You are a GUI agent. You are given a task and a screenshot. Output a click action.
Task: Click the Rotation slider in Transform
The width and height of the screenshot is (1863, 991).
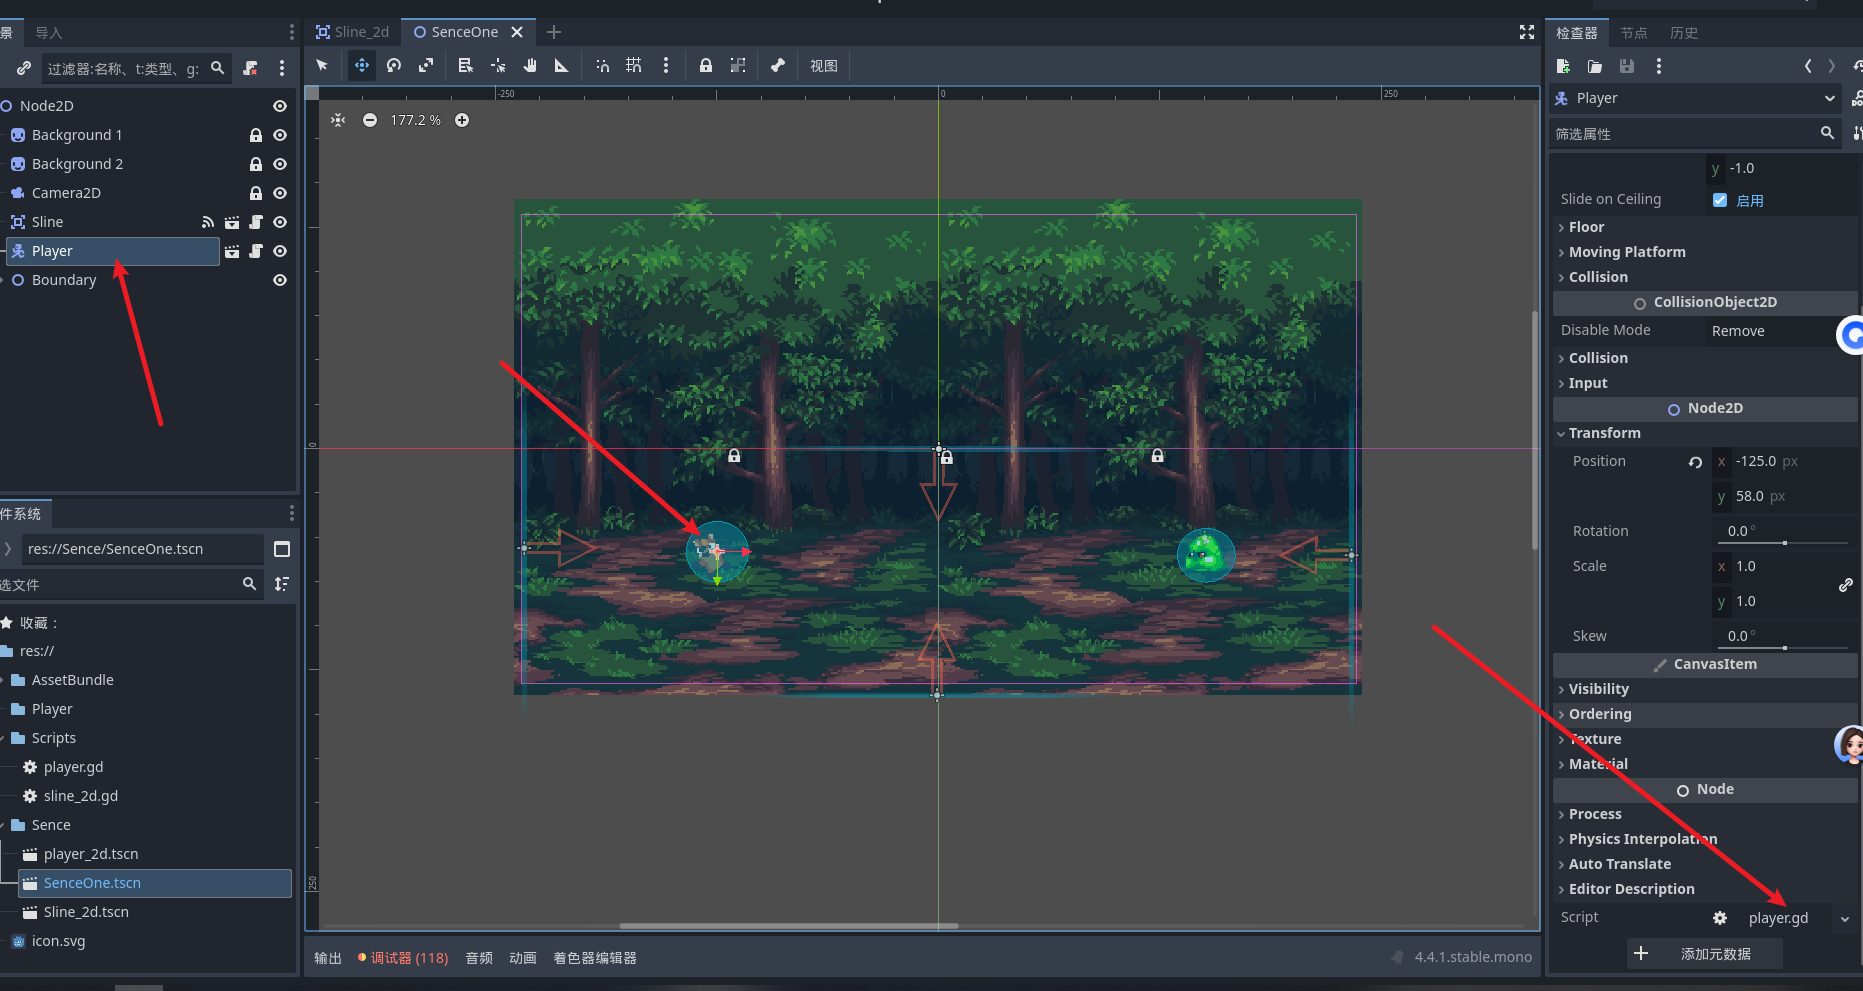click(1786, 542)
